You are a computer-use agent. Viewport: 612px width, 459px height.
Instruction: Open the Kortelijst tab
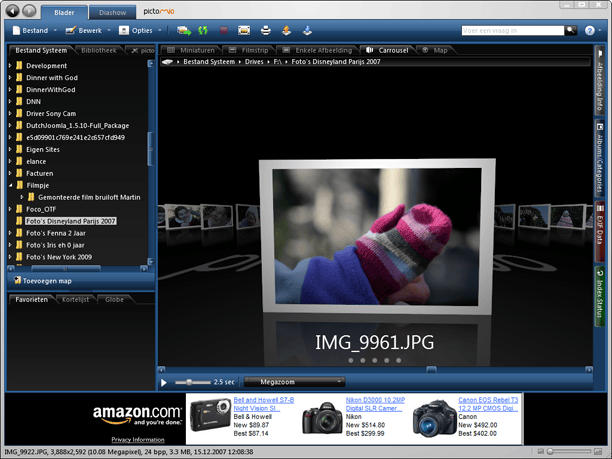click(75, 299)
